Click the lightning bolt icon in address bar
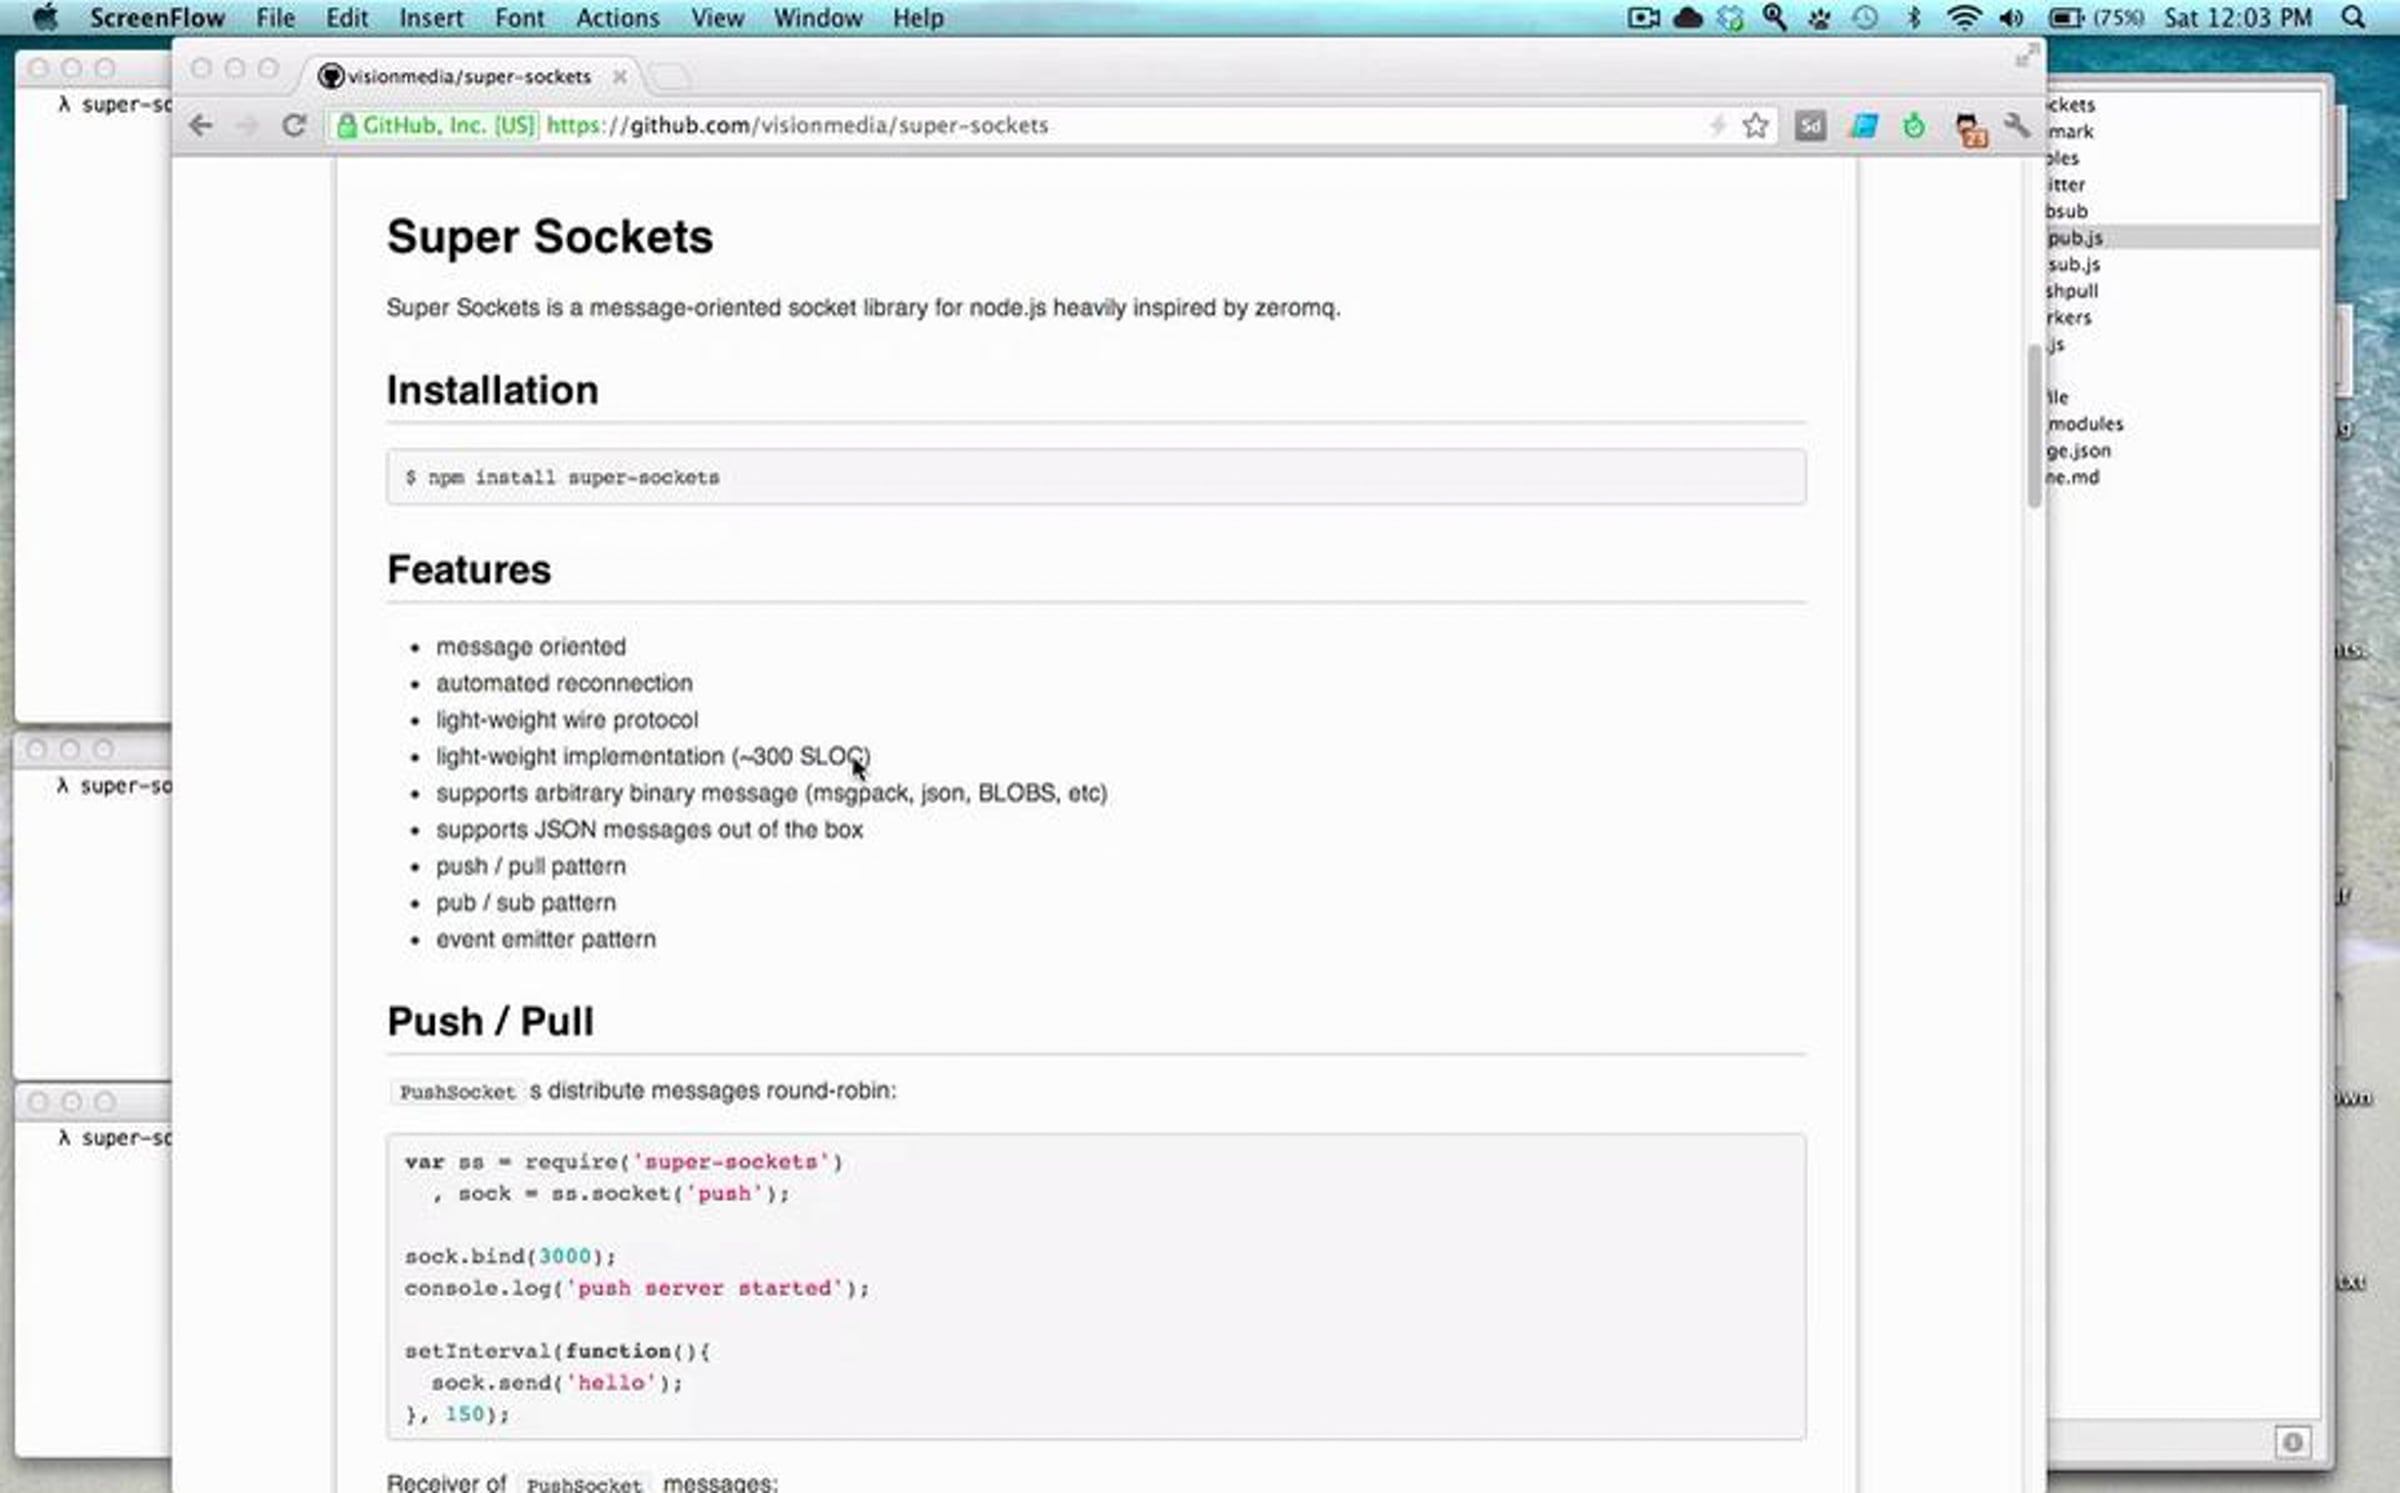2400x1493 pixels. coord(1718,126)
